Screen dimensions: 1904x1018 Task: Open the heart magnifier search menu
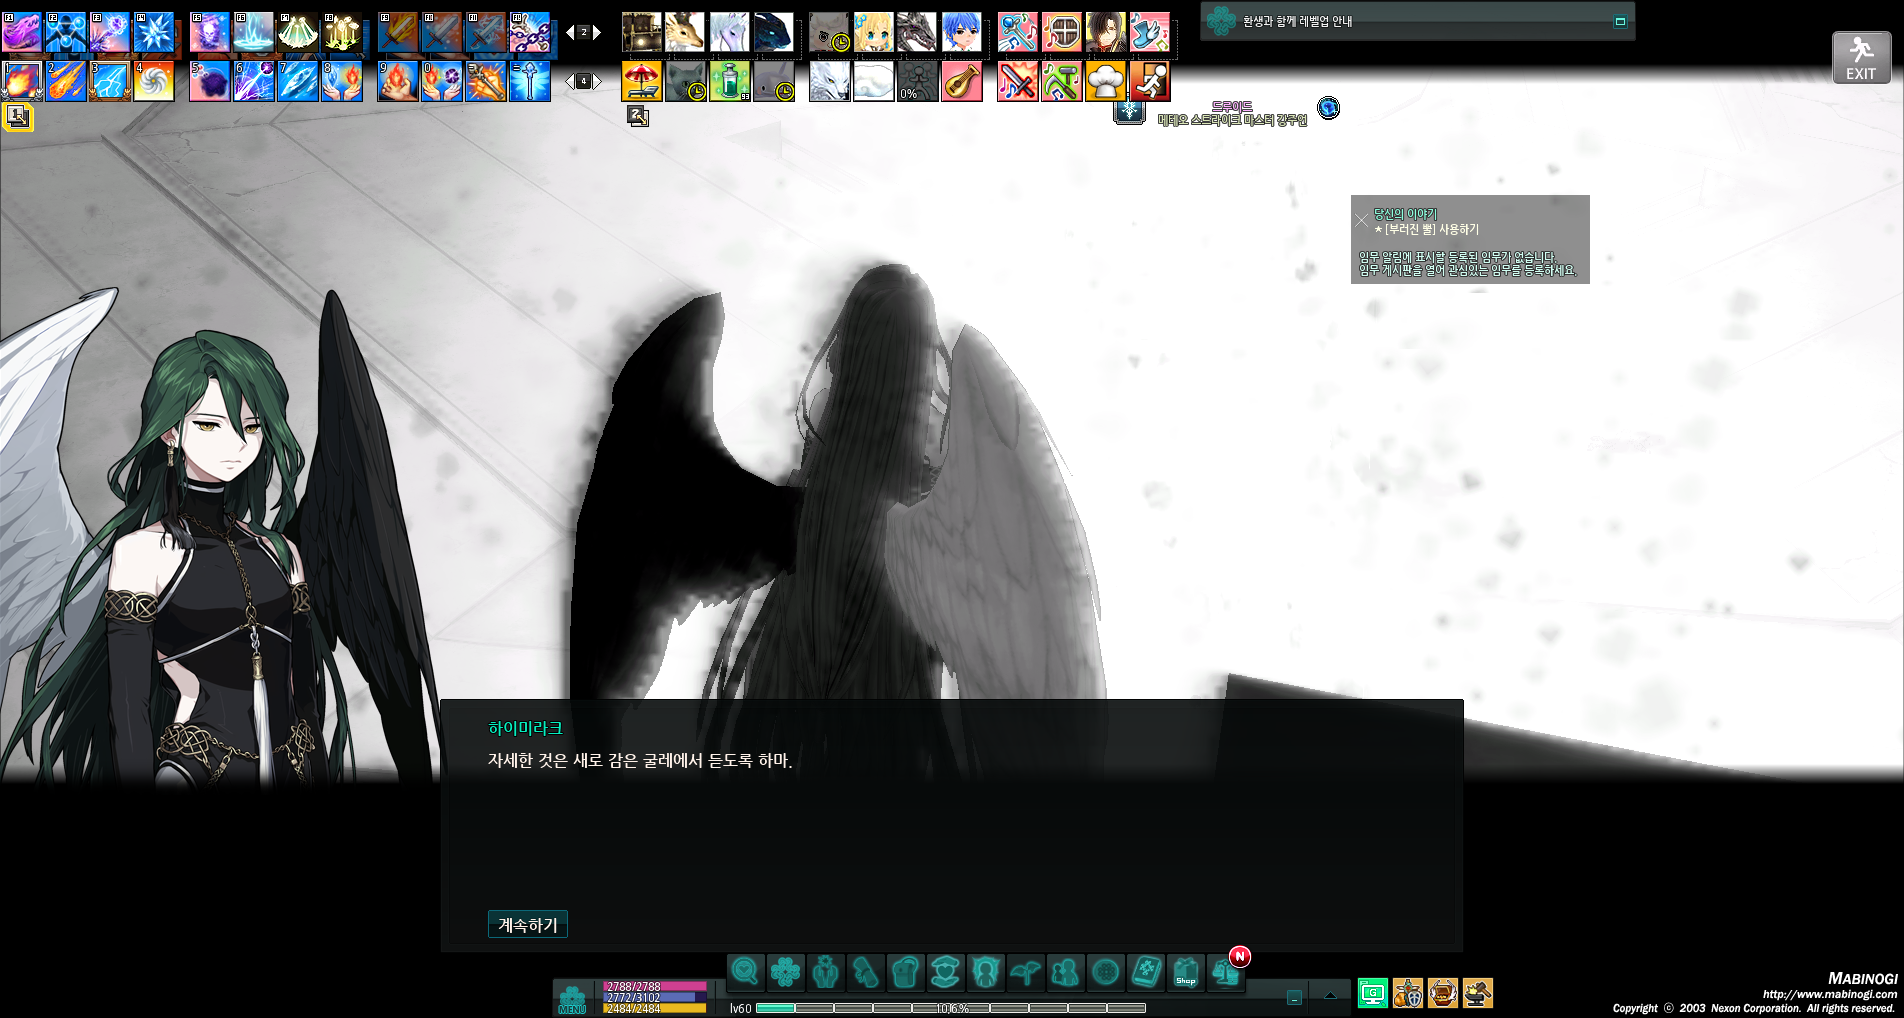tap(745, 971)
